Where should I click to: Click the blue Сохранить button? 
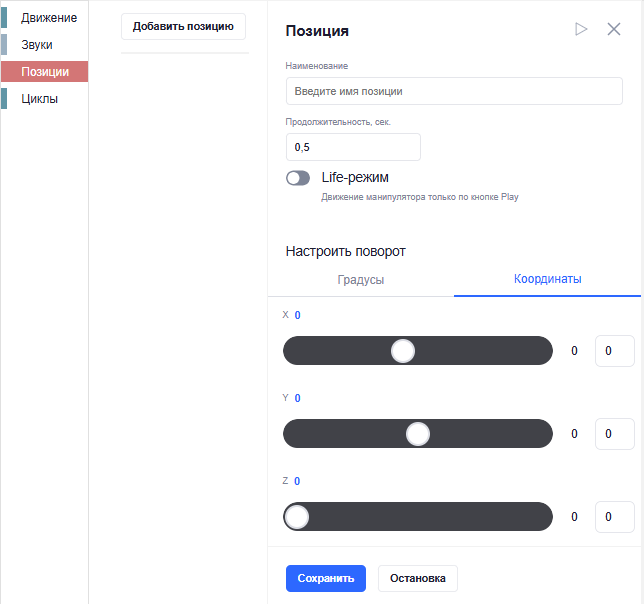(326, 578)
